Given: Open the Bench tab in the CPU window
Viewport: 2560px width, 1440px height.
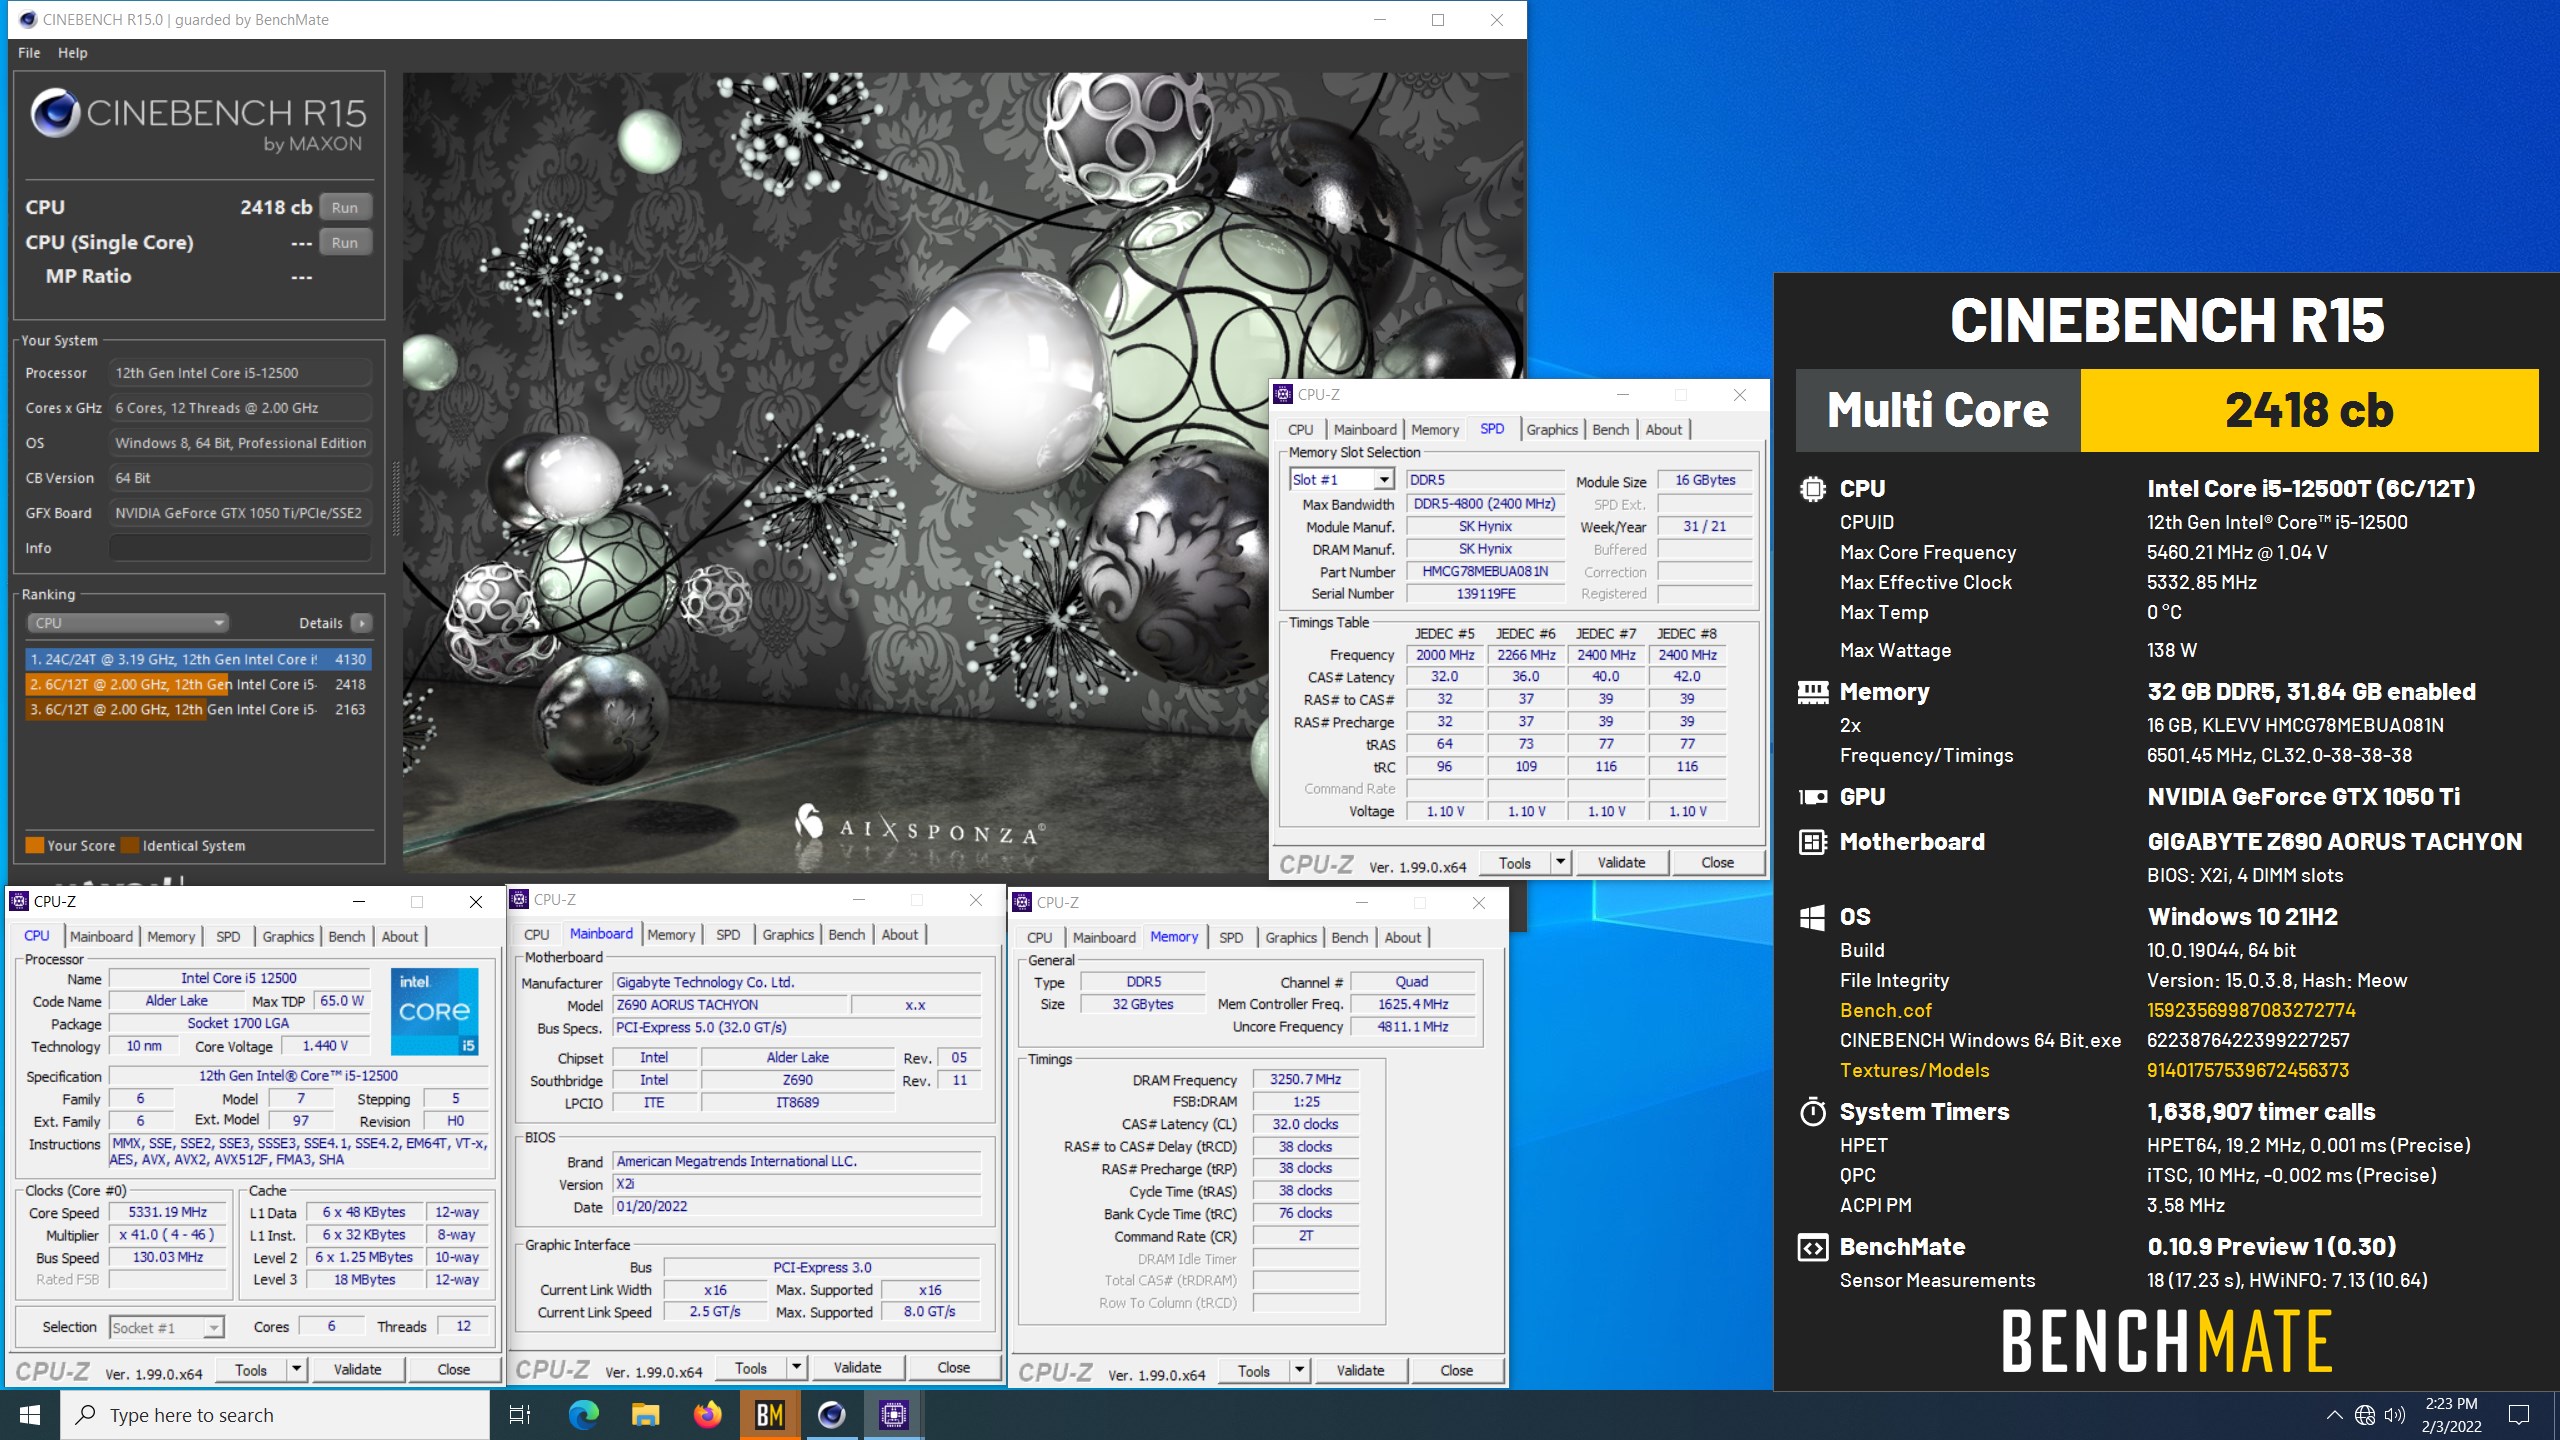Looking at the screenshot, I should click(x=347, y=937).
